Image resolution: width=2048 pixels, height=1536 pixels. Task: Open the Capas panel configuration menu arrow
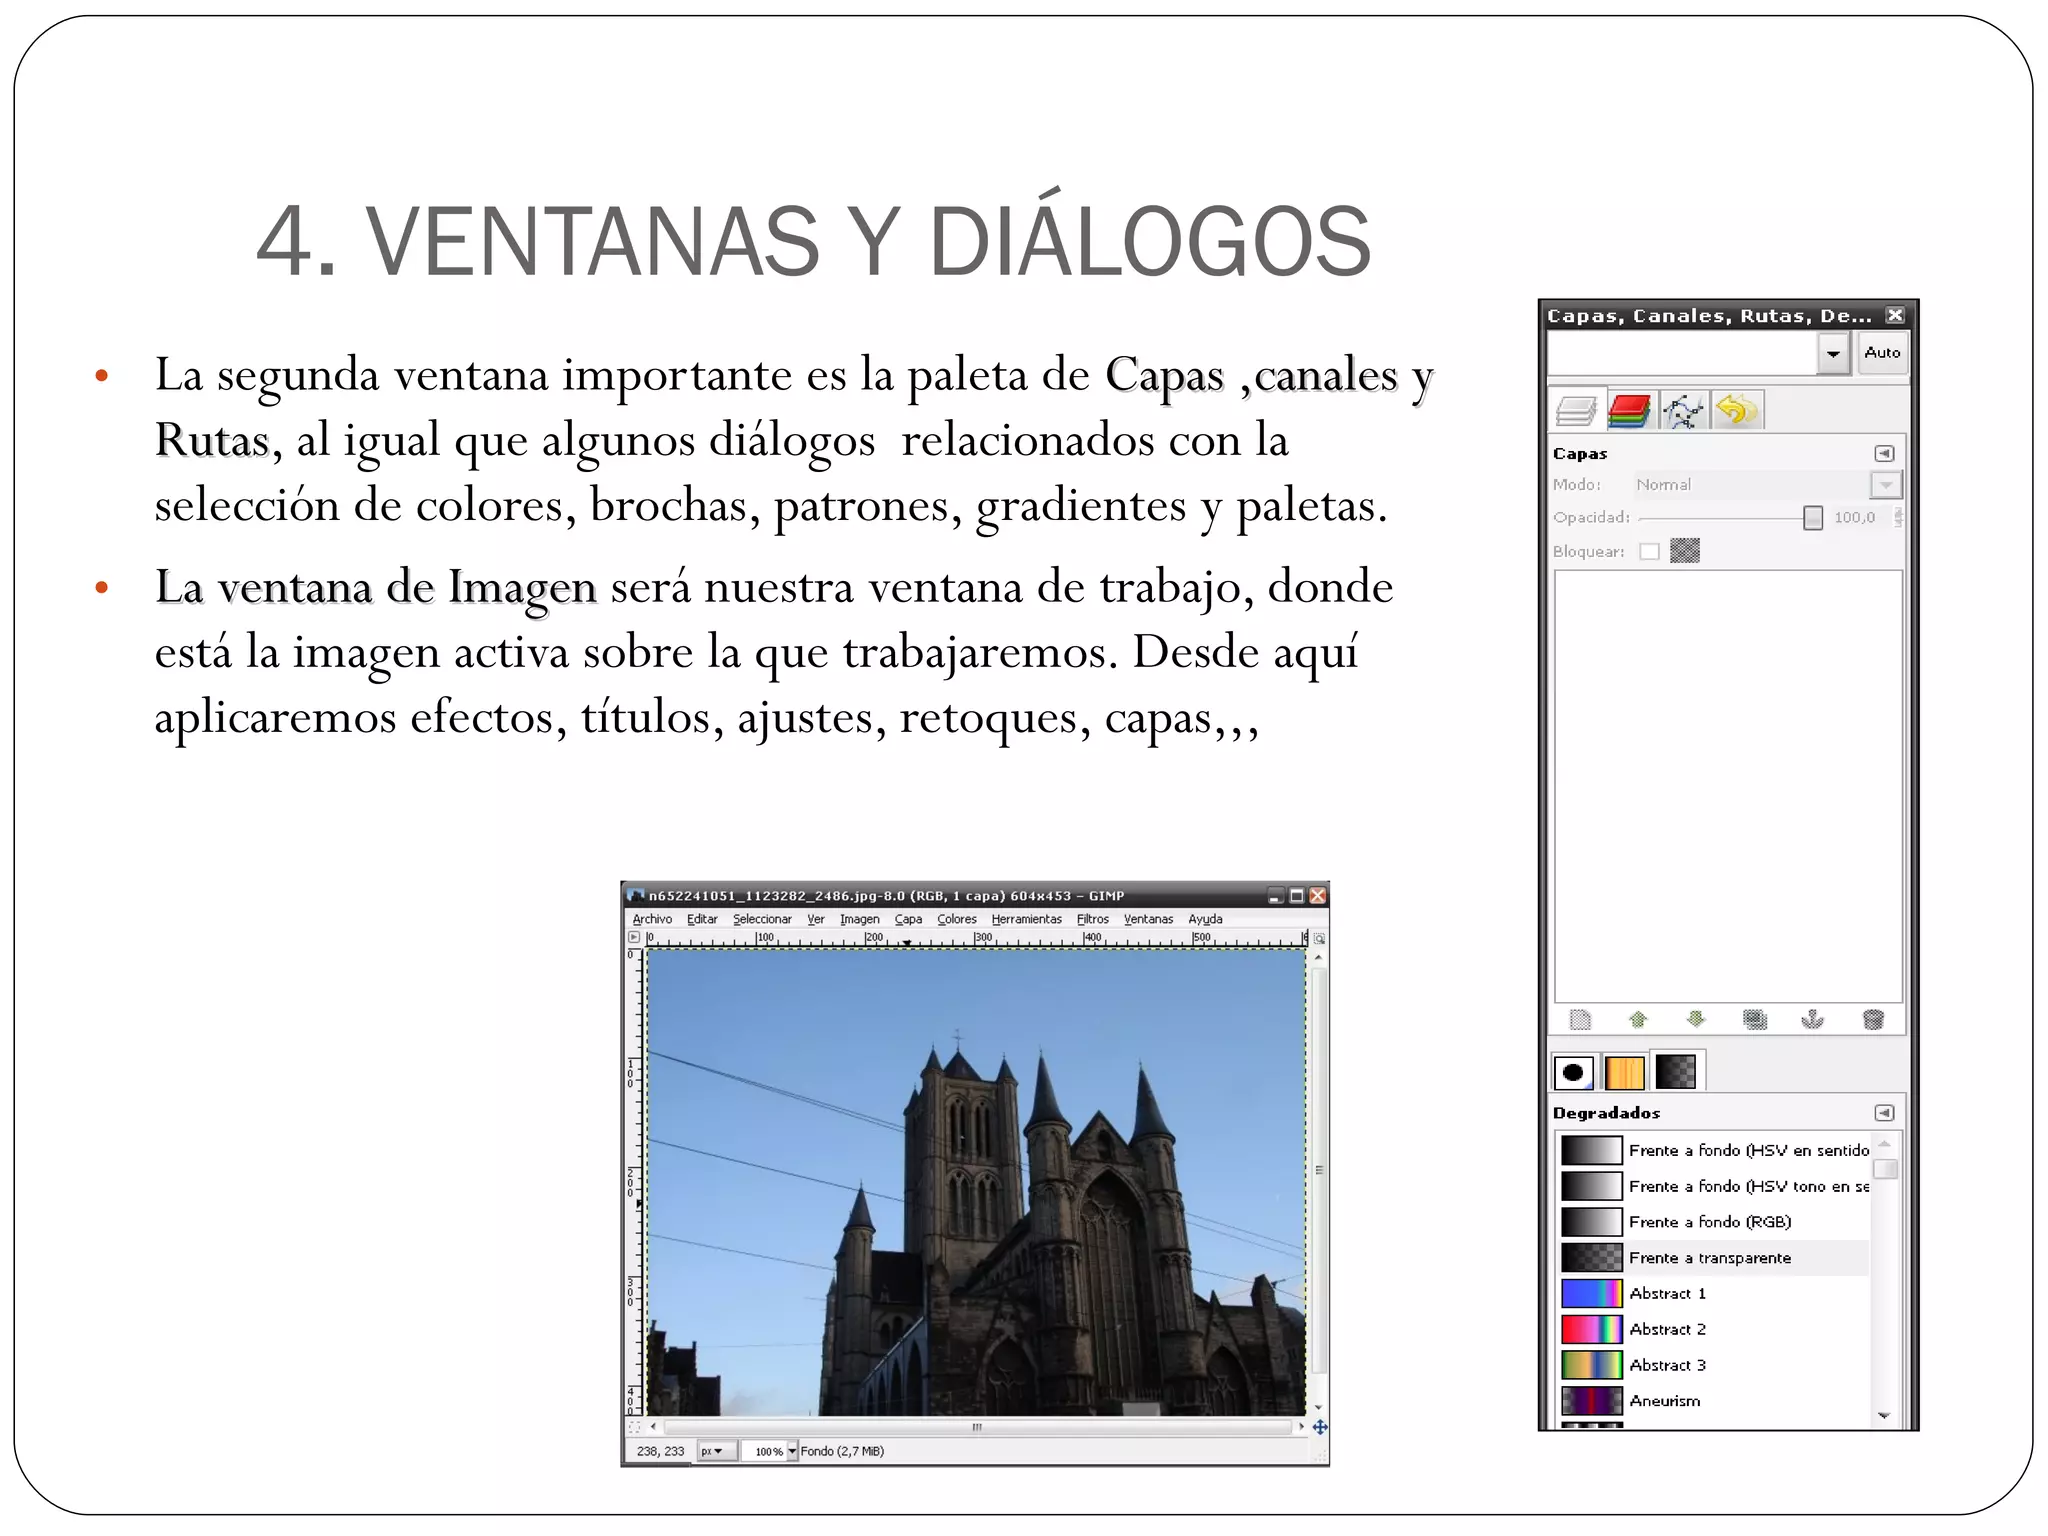(1884, 453)
